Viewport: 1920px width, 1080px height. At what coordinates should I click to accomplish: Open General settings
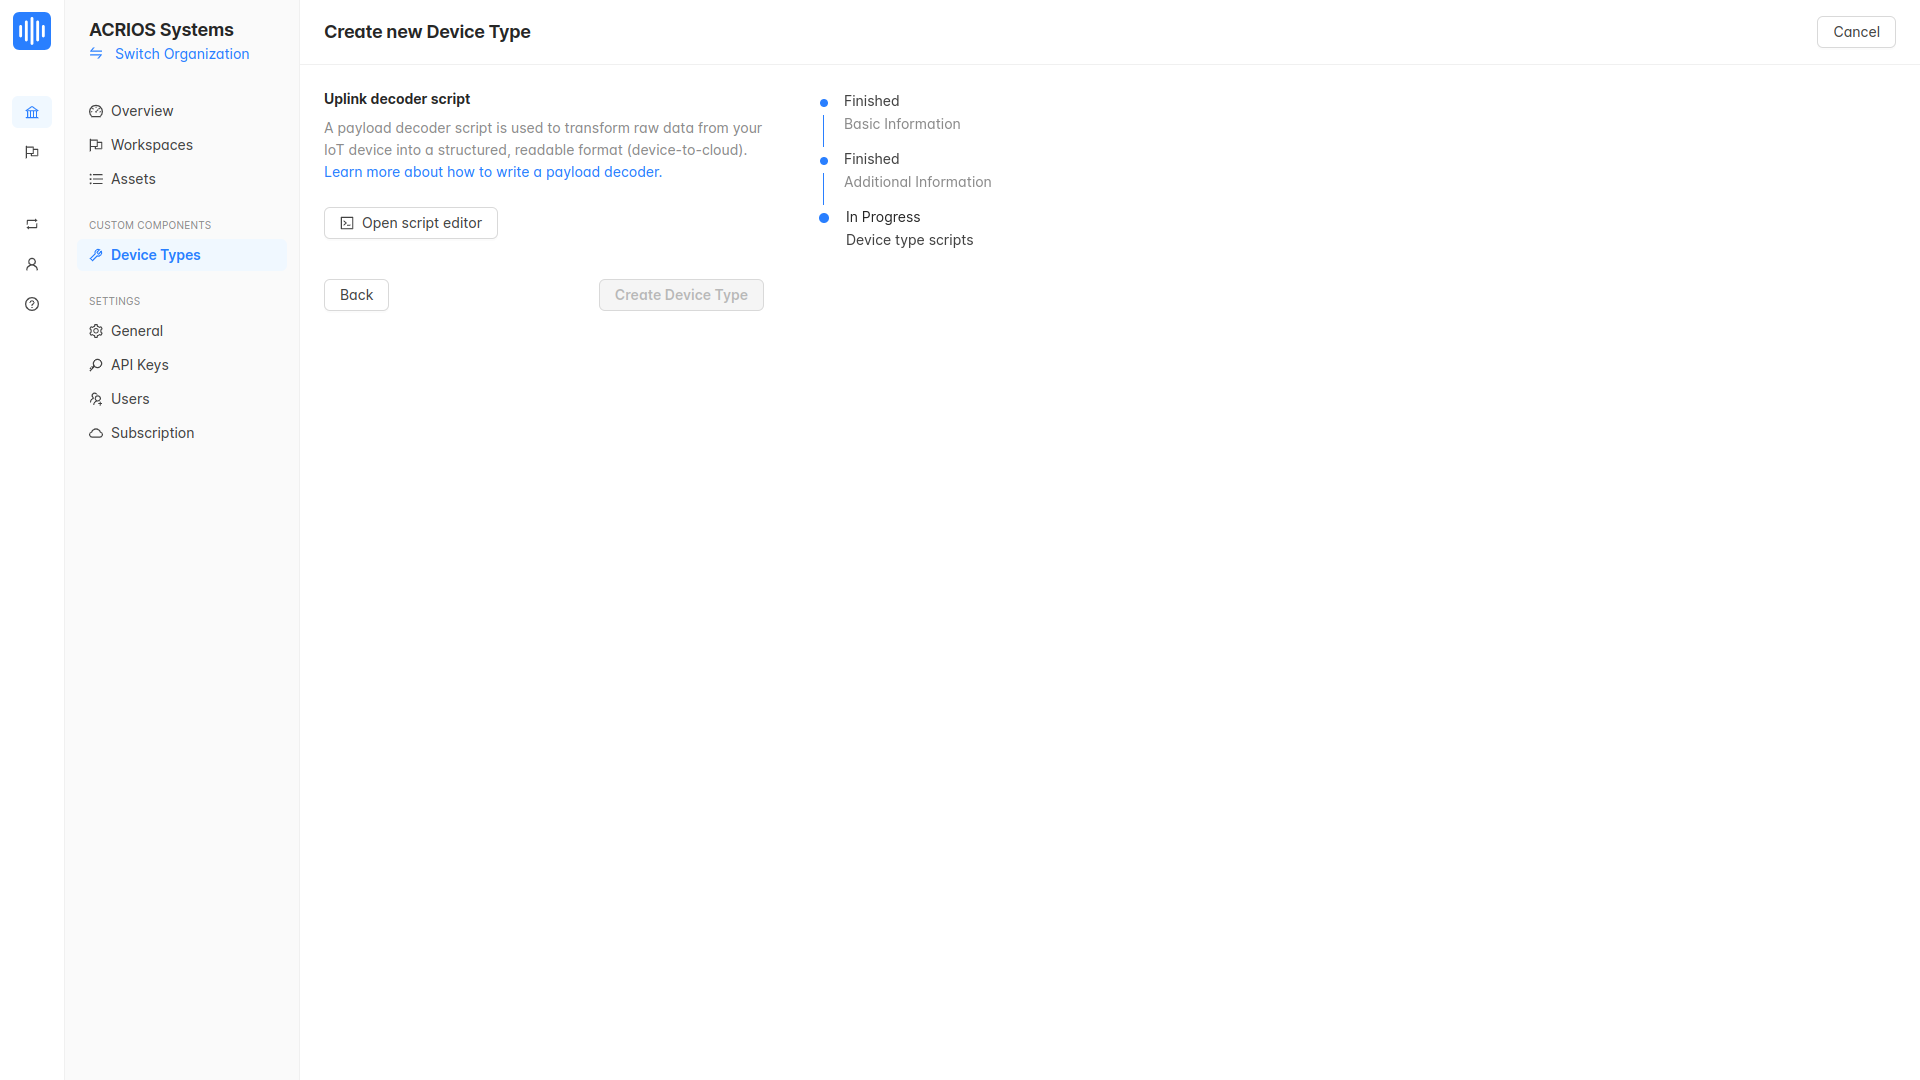136,331
